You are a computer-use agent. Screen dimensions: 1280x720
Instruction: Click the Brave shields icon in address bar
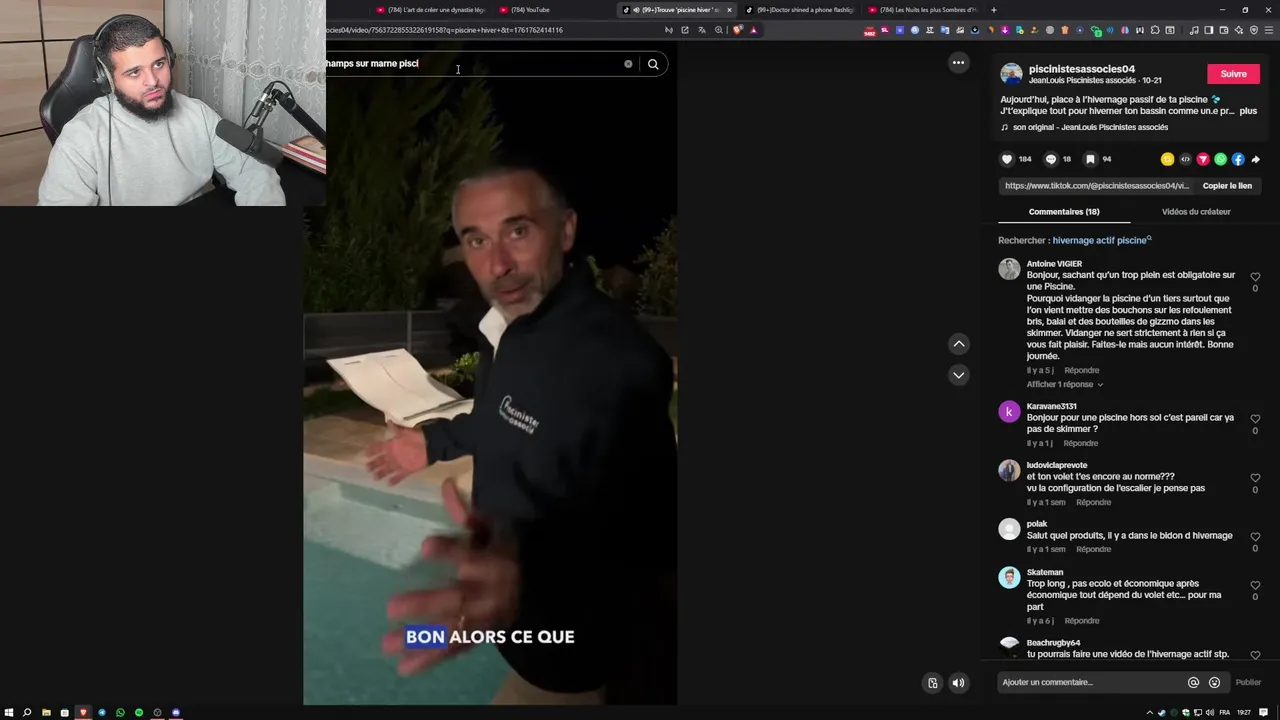pyautogui.click(x=738, y=30)
